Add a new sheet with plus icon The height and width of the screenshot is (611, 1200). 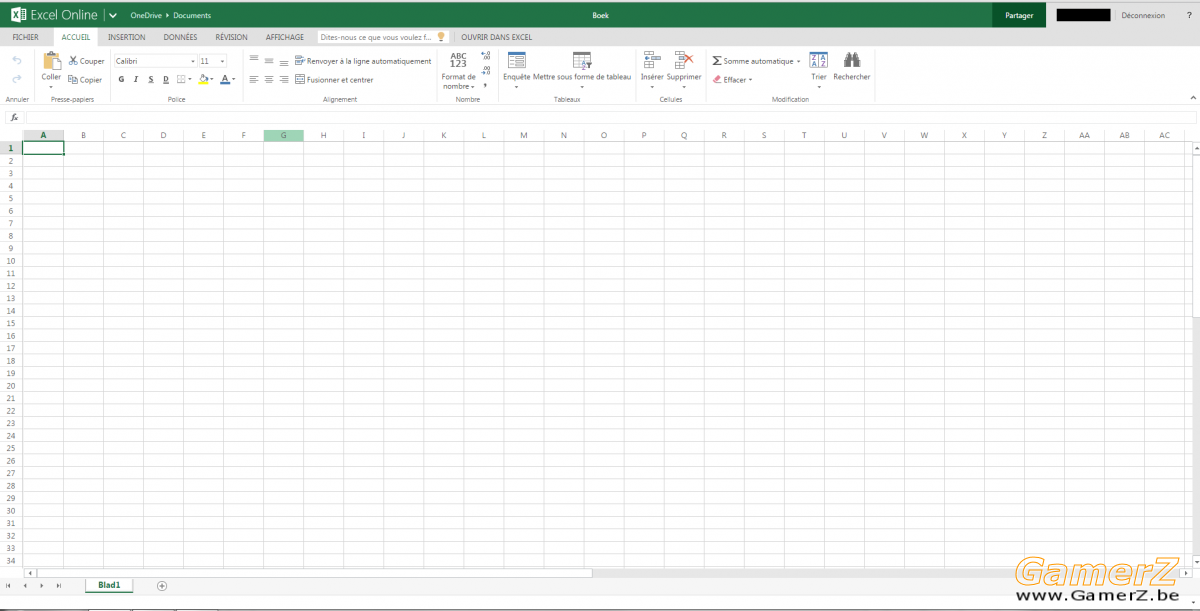(162, 585)
